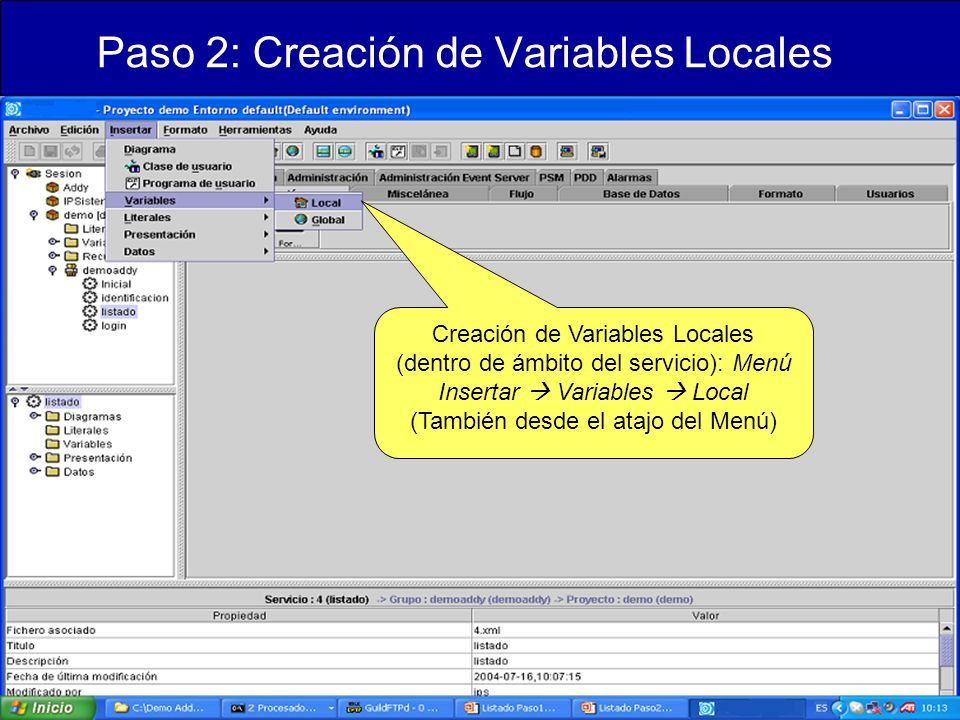Click the Save floppy disk toolbar icon
Screen dimensions: 960x720
point(51,151)
